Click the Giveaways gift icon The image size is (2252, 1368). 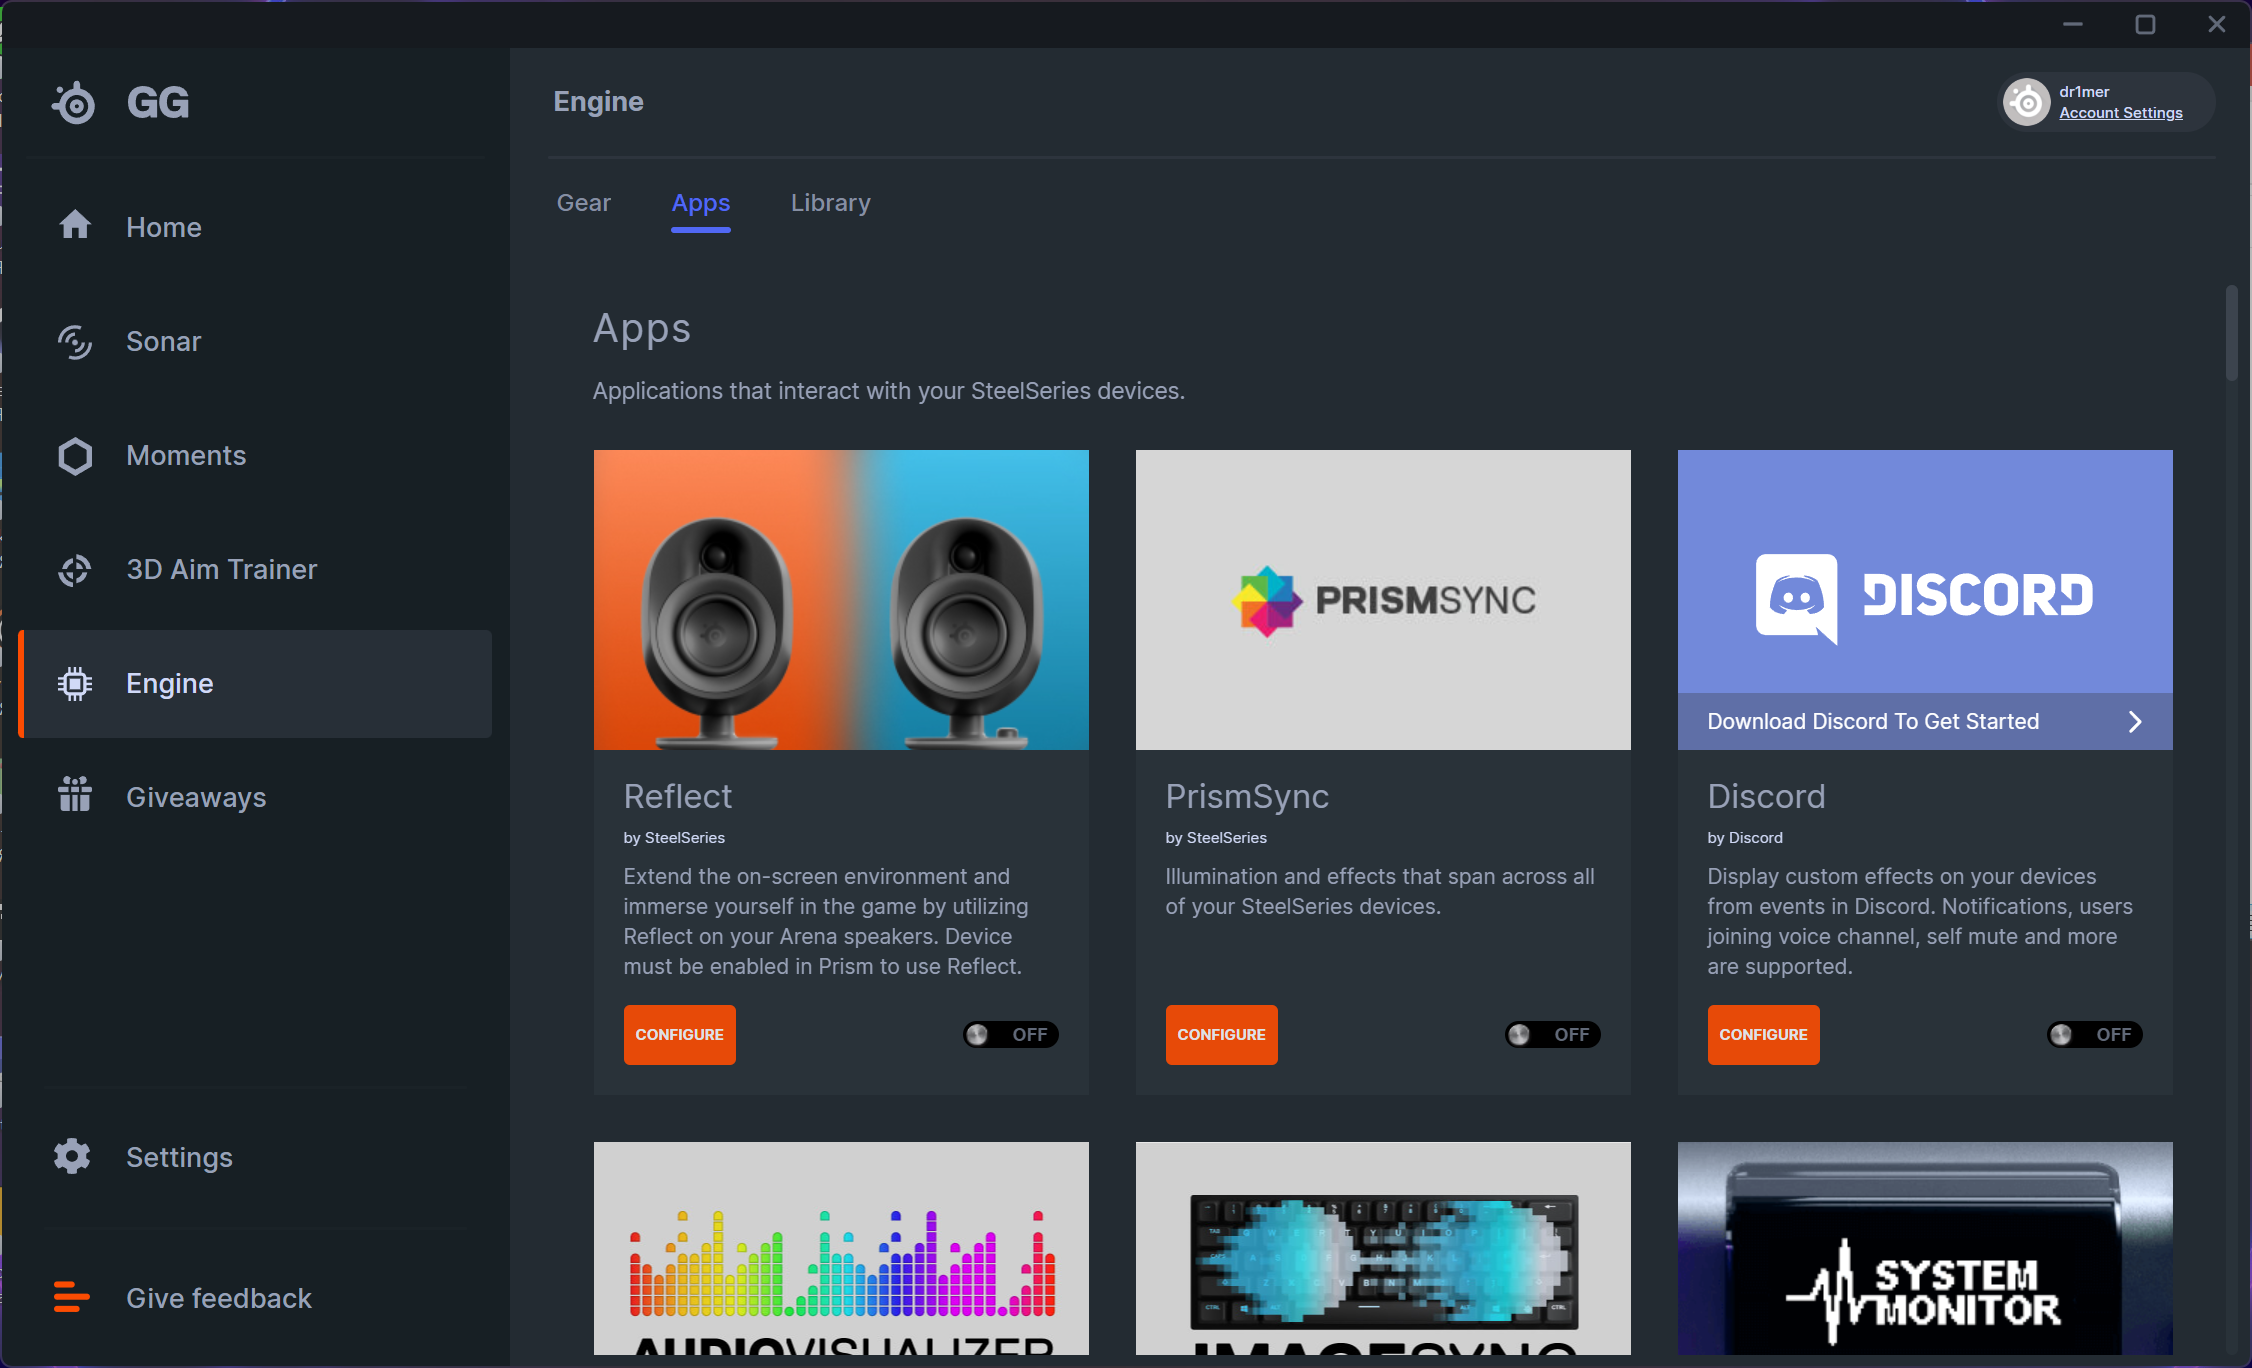[75, 796]
